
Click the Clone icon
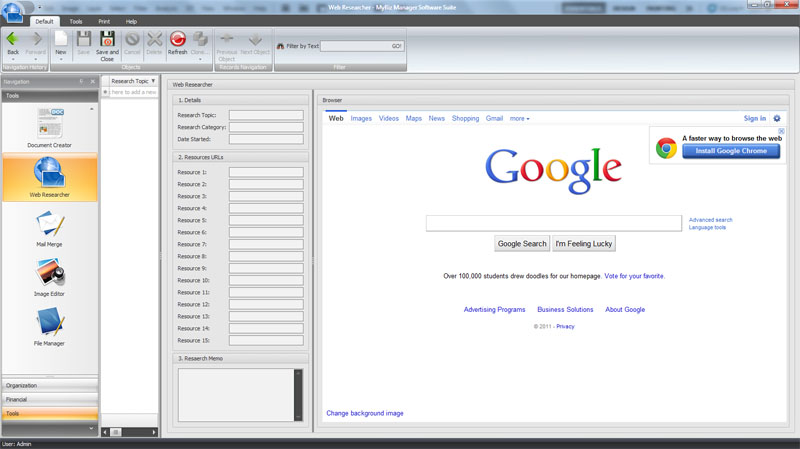(x=201, y=39)
